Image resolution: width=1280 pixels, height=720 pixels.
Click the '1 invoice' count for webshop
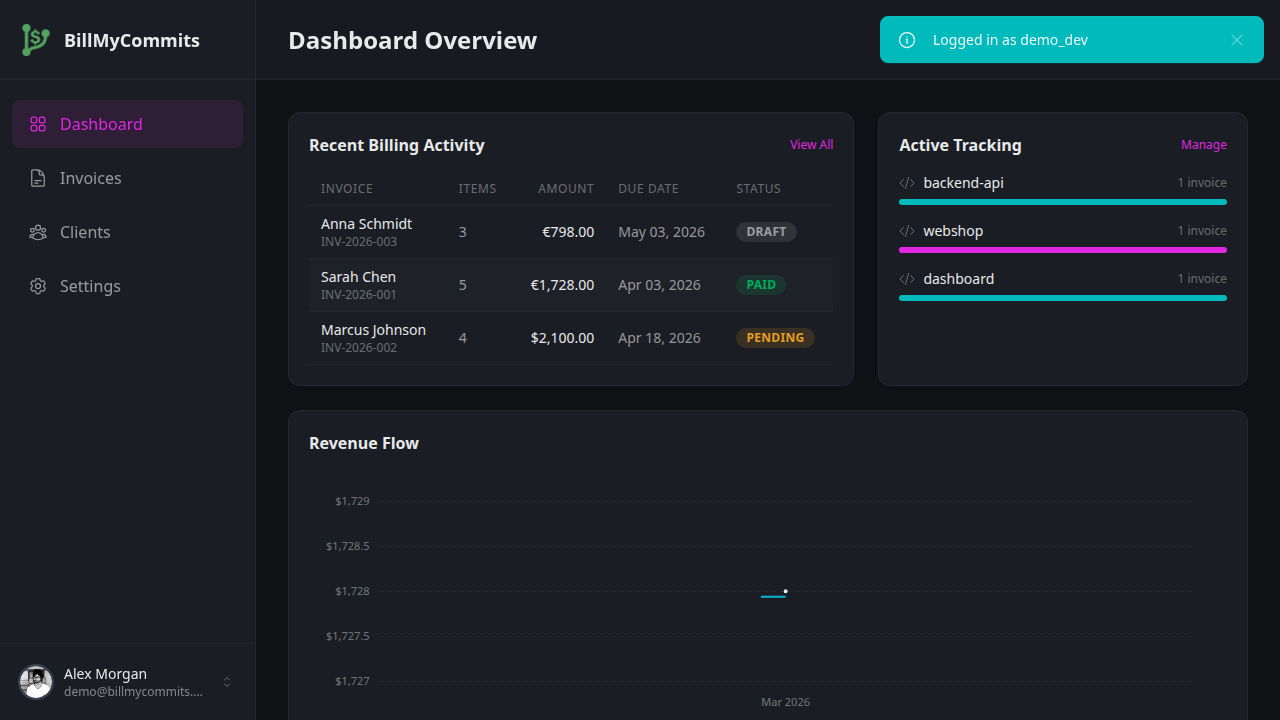tap(1202, 231)
